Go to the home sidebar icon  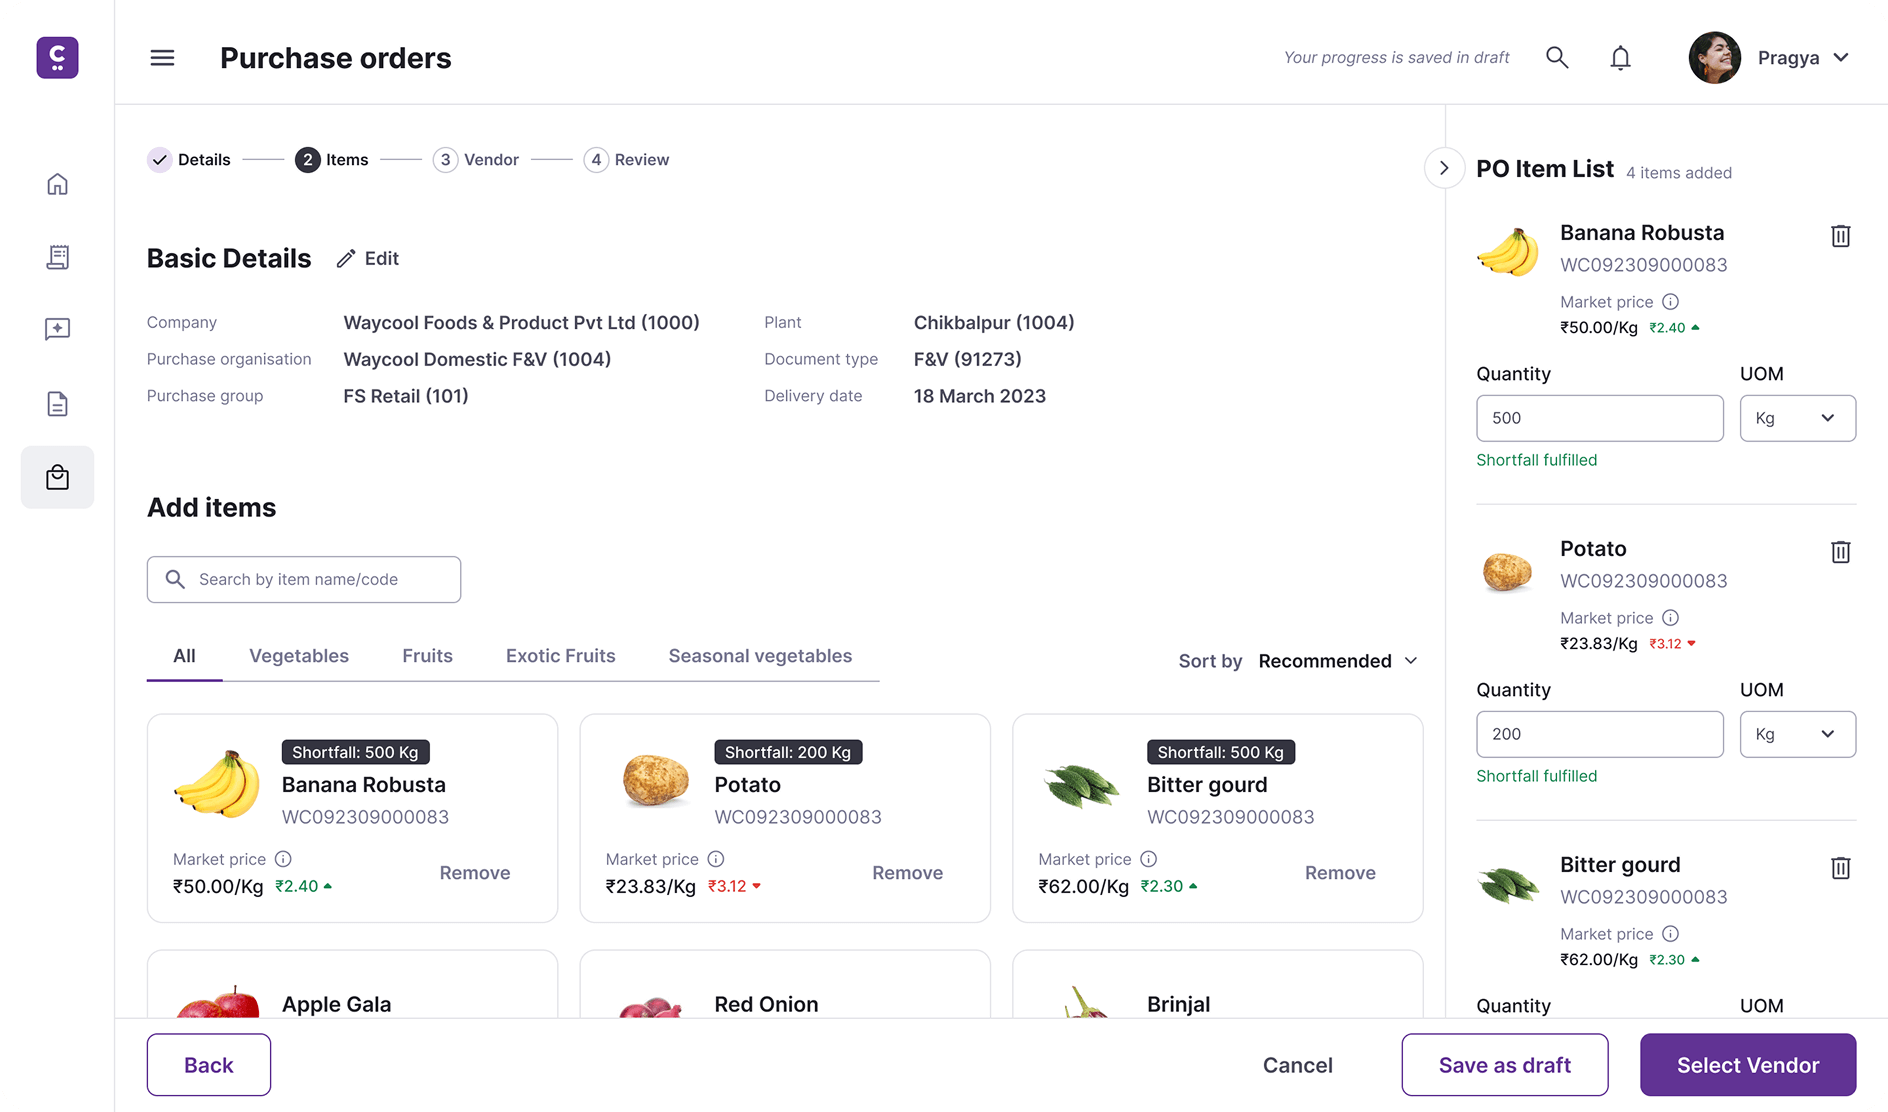(58, 184)
